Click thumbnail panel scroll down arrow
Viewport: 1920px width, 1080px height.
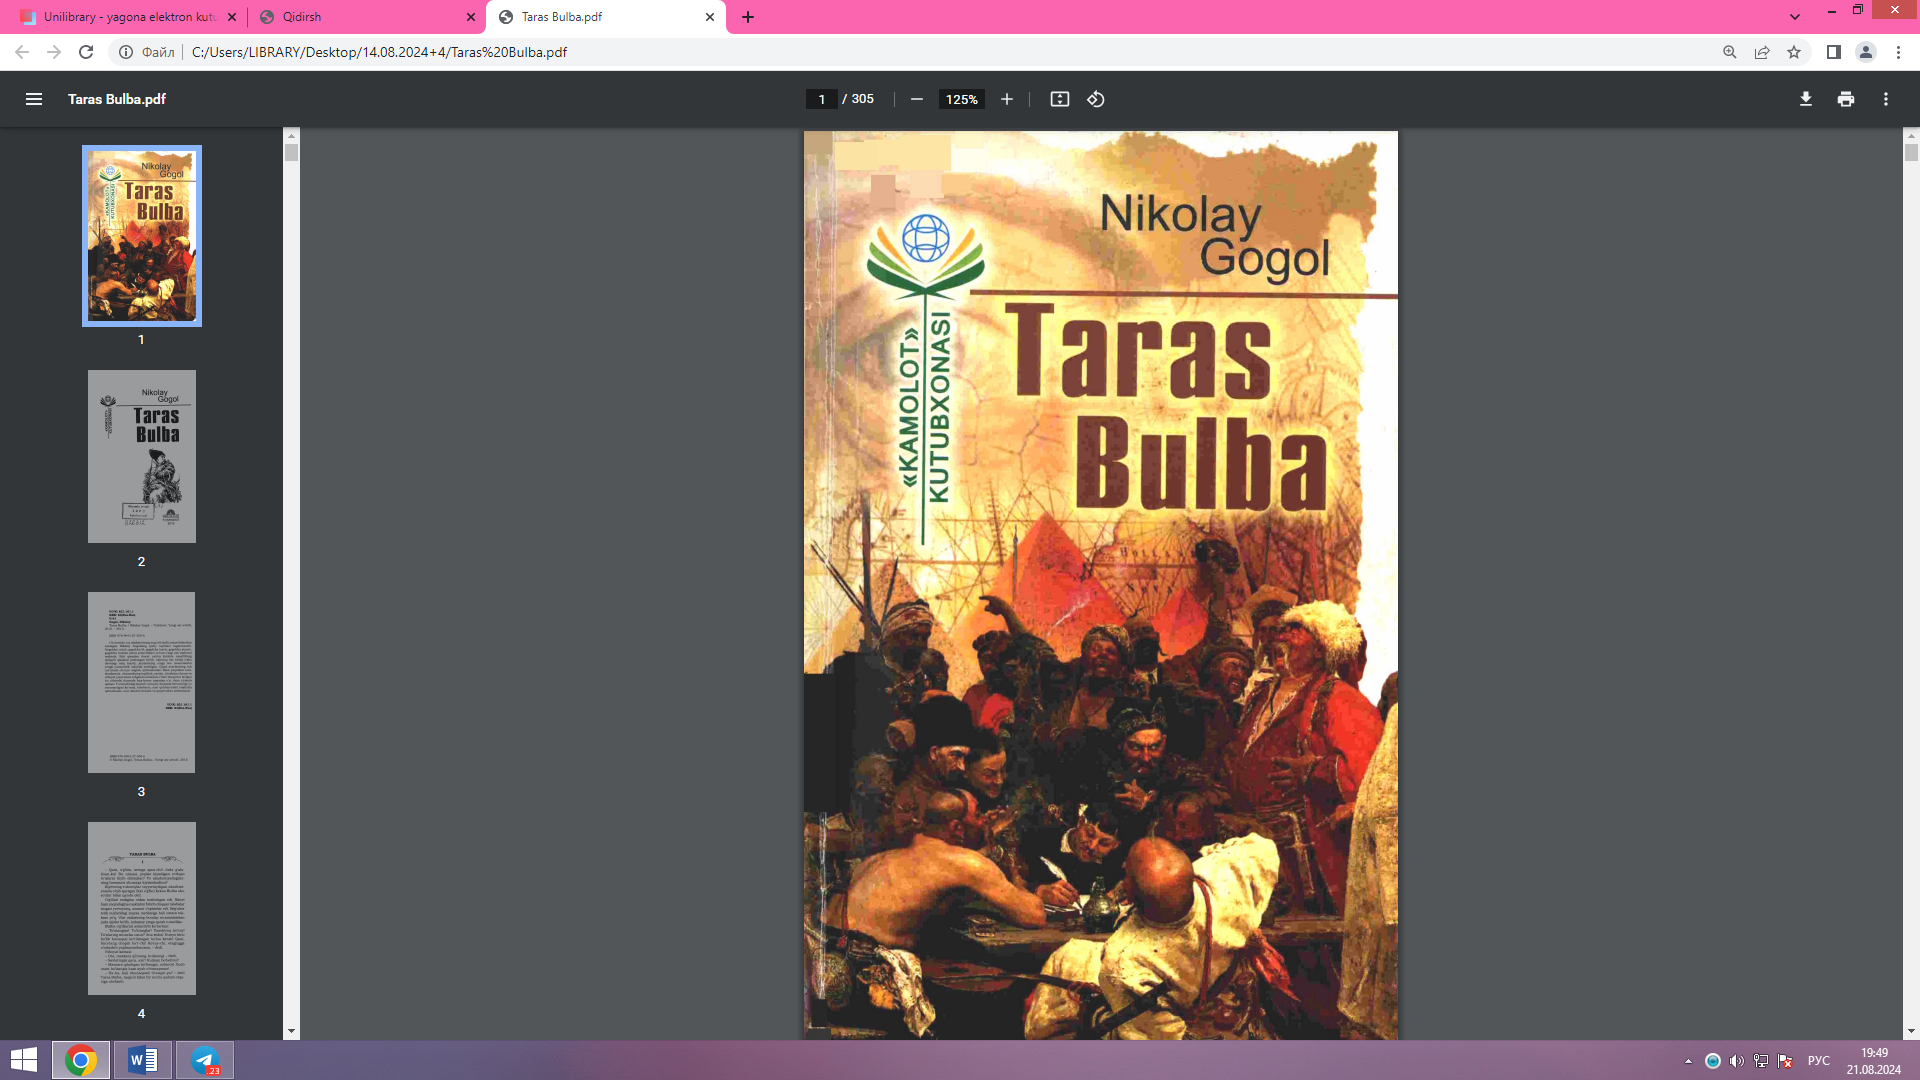tap(291, 1031)
